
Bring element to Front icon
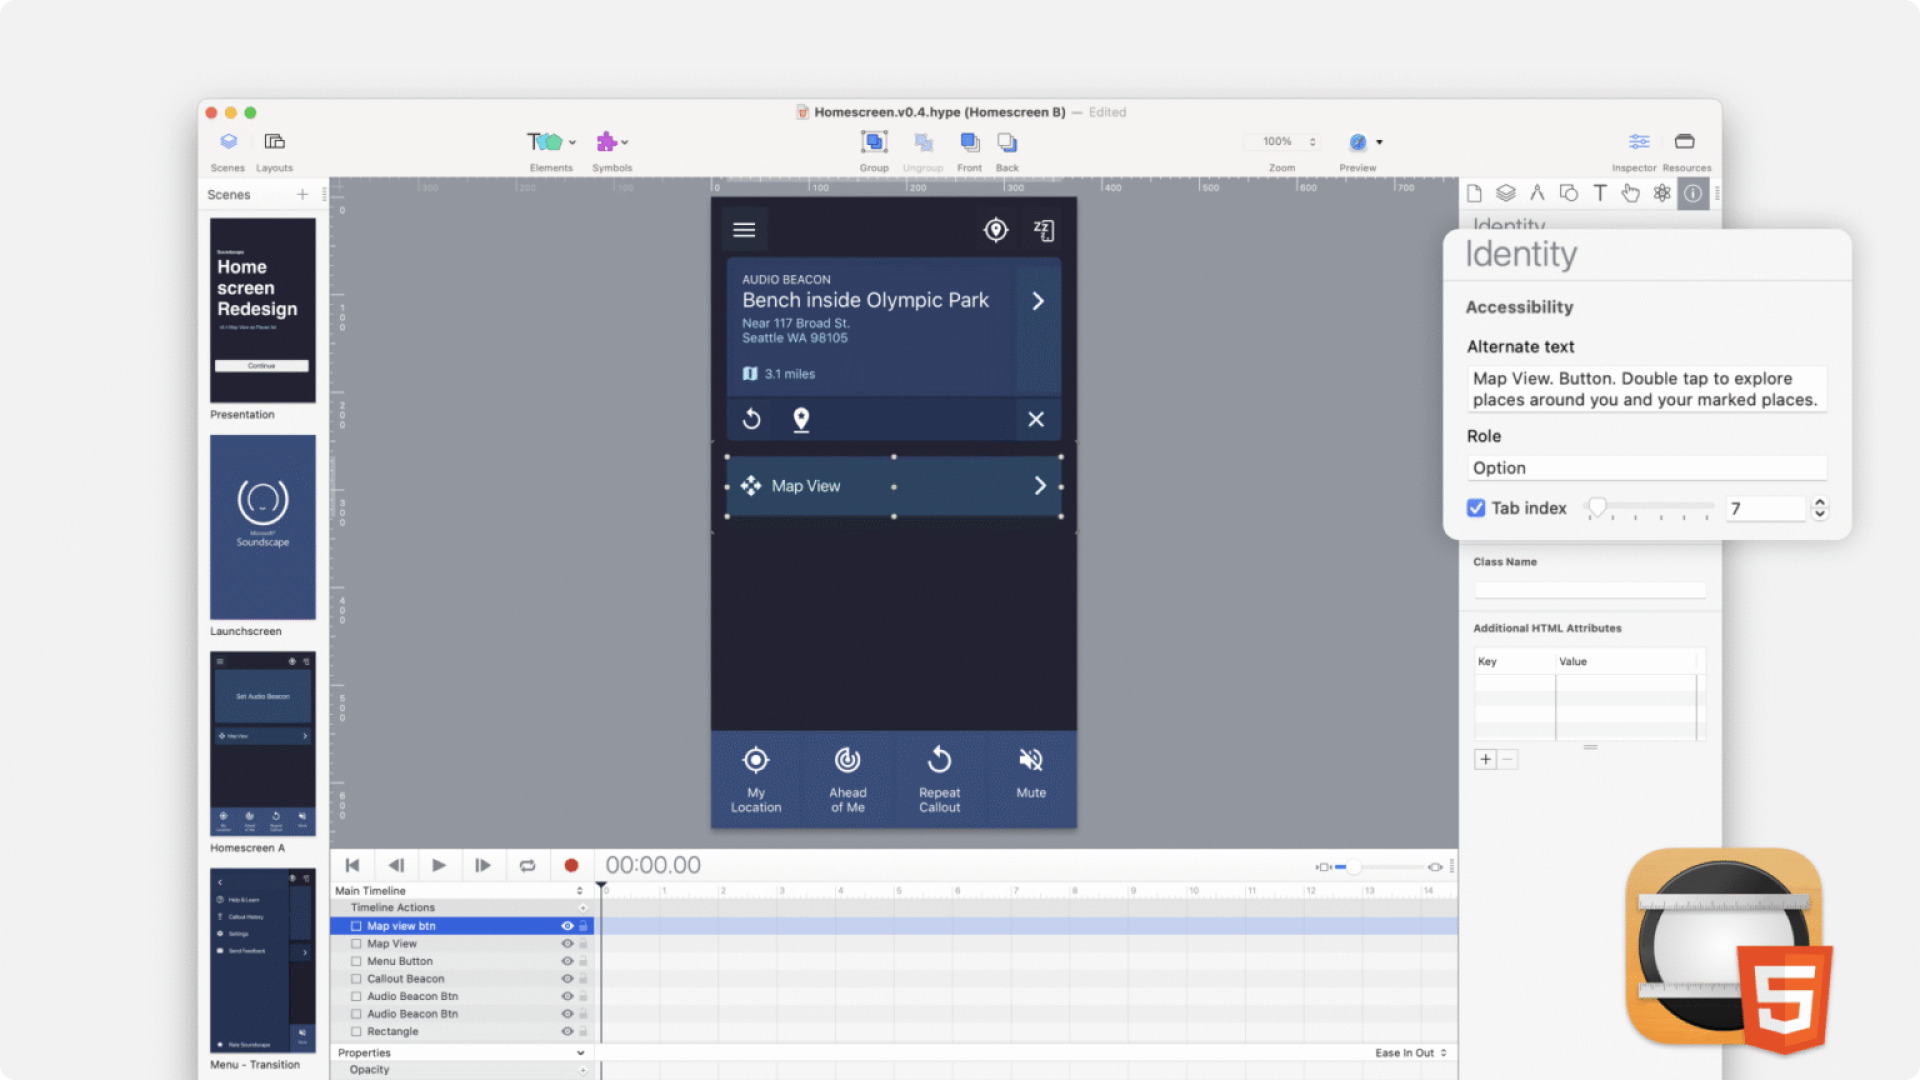pyautogui.click(x=969, y=142)
